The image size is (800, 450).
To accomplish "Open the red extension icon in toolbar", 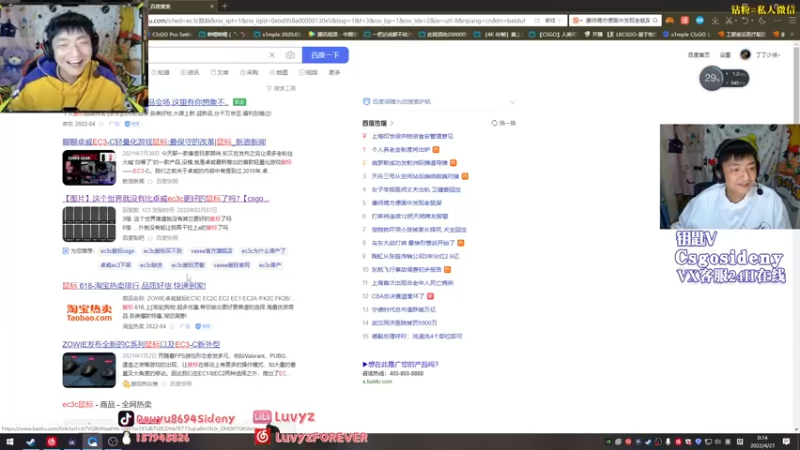I will 685,20.
